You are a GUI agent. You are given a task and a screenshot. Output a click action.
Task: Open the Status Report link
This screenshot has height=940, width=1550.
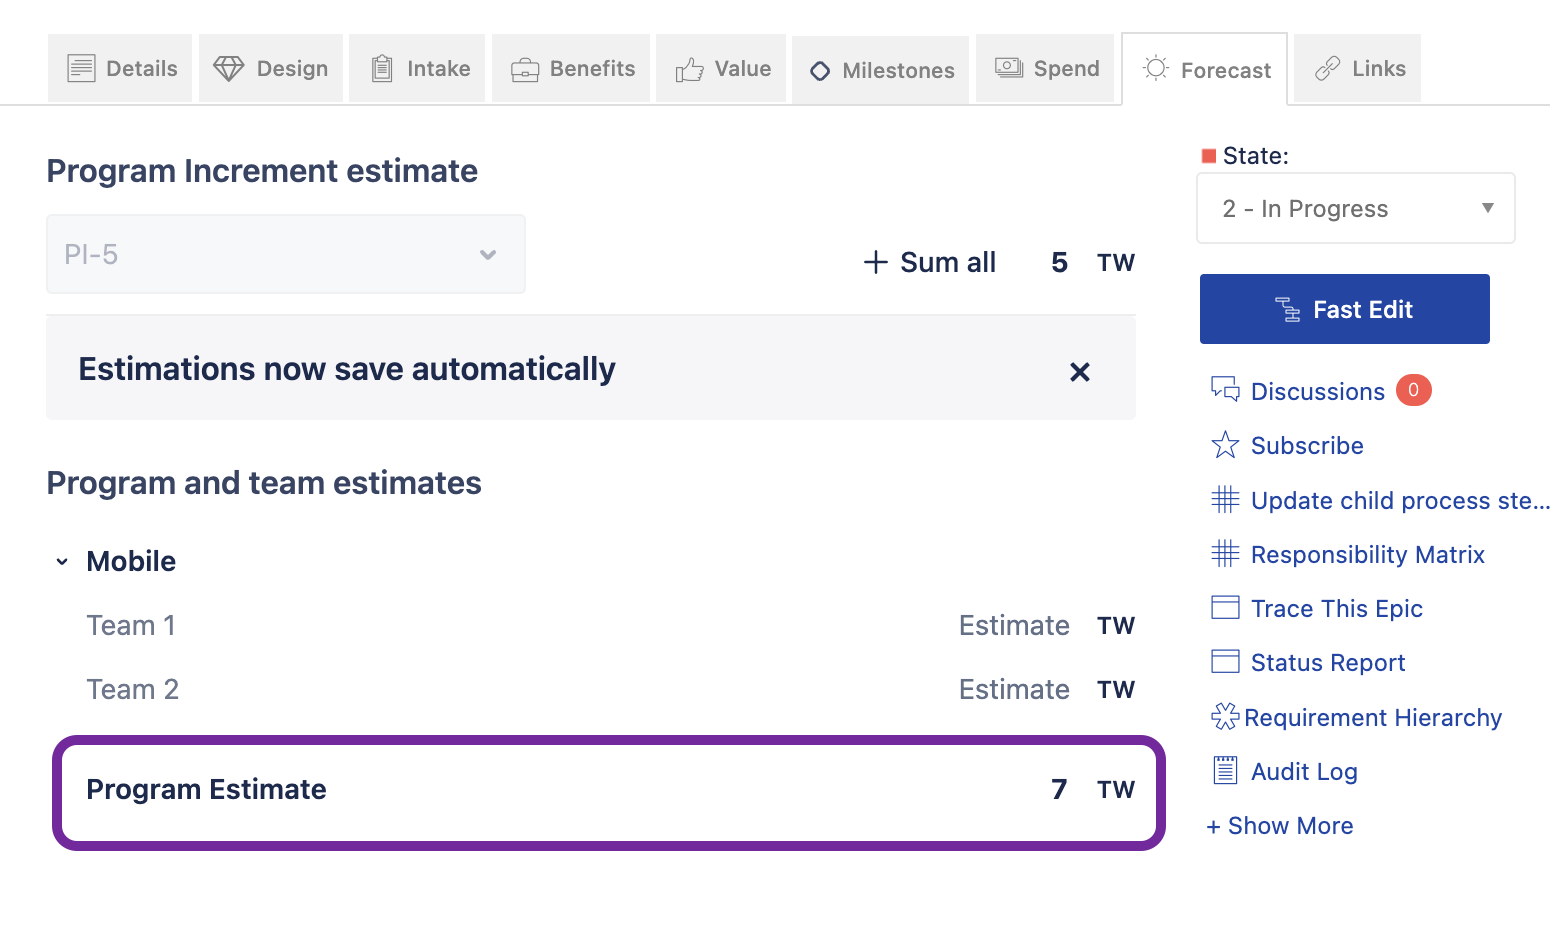(x=1328, y=663)
